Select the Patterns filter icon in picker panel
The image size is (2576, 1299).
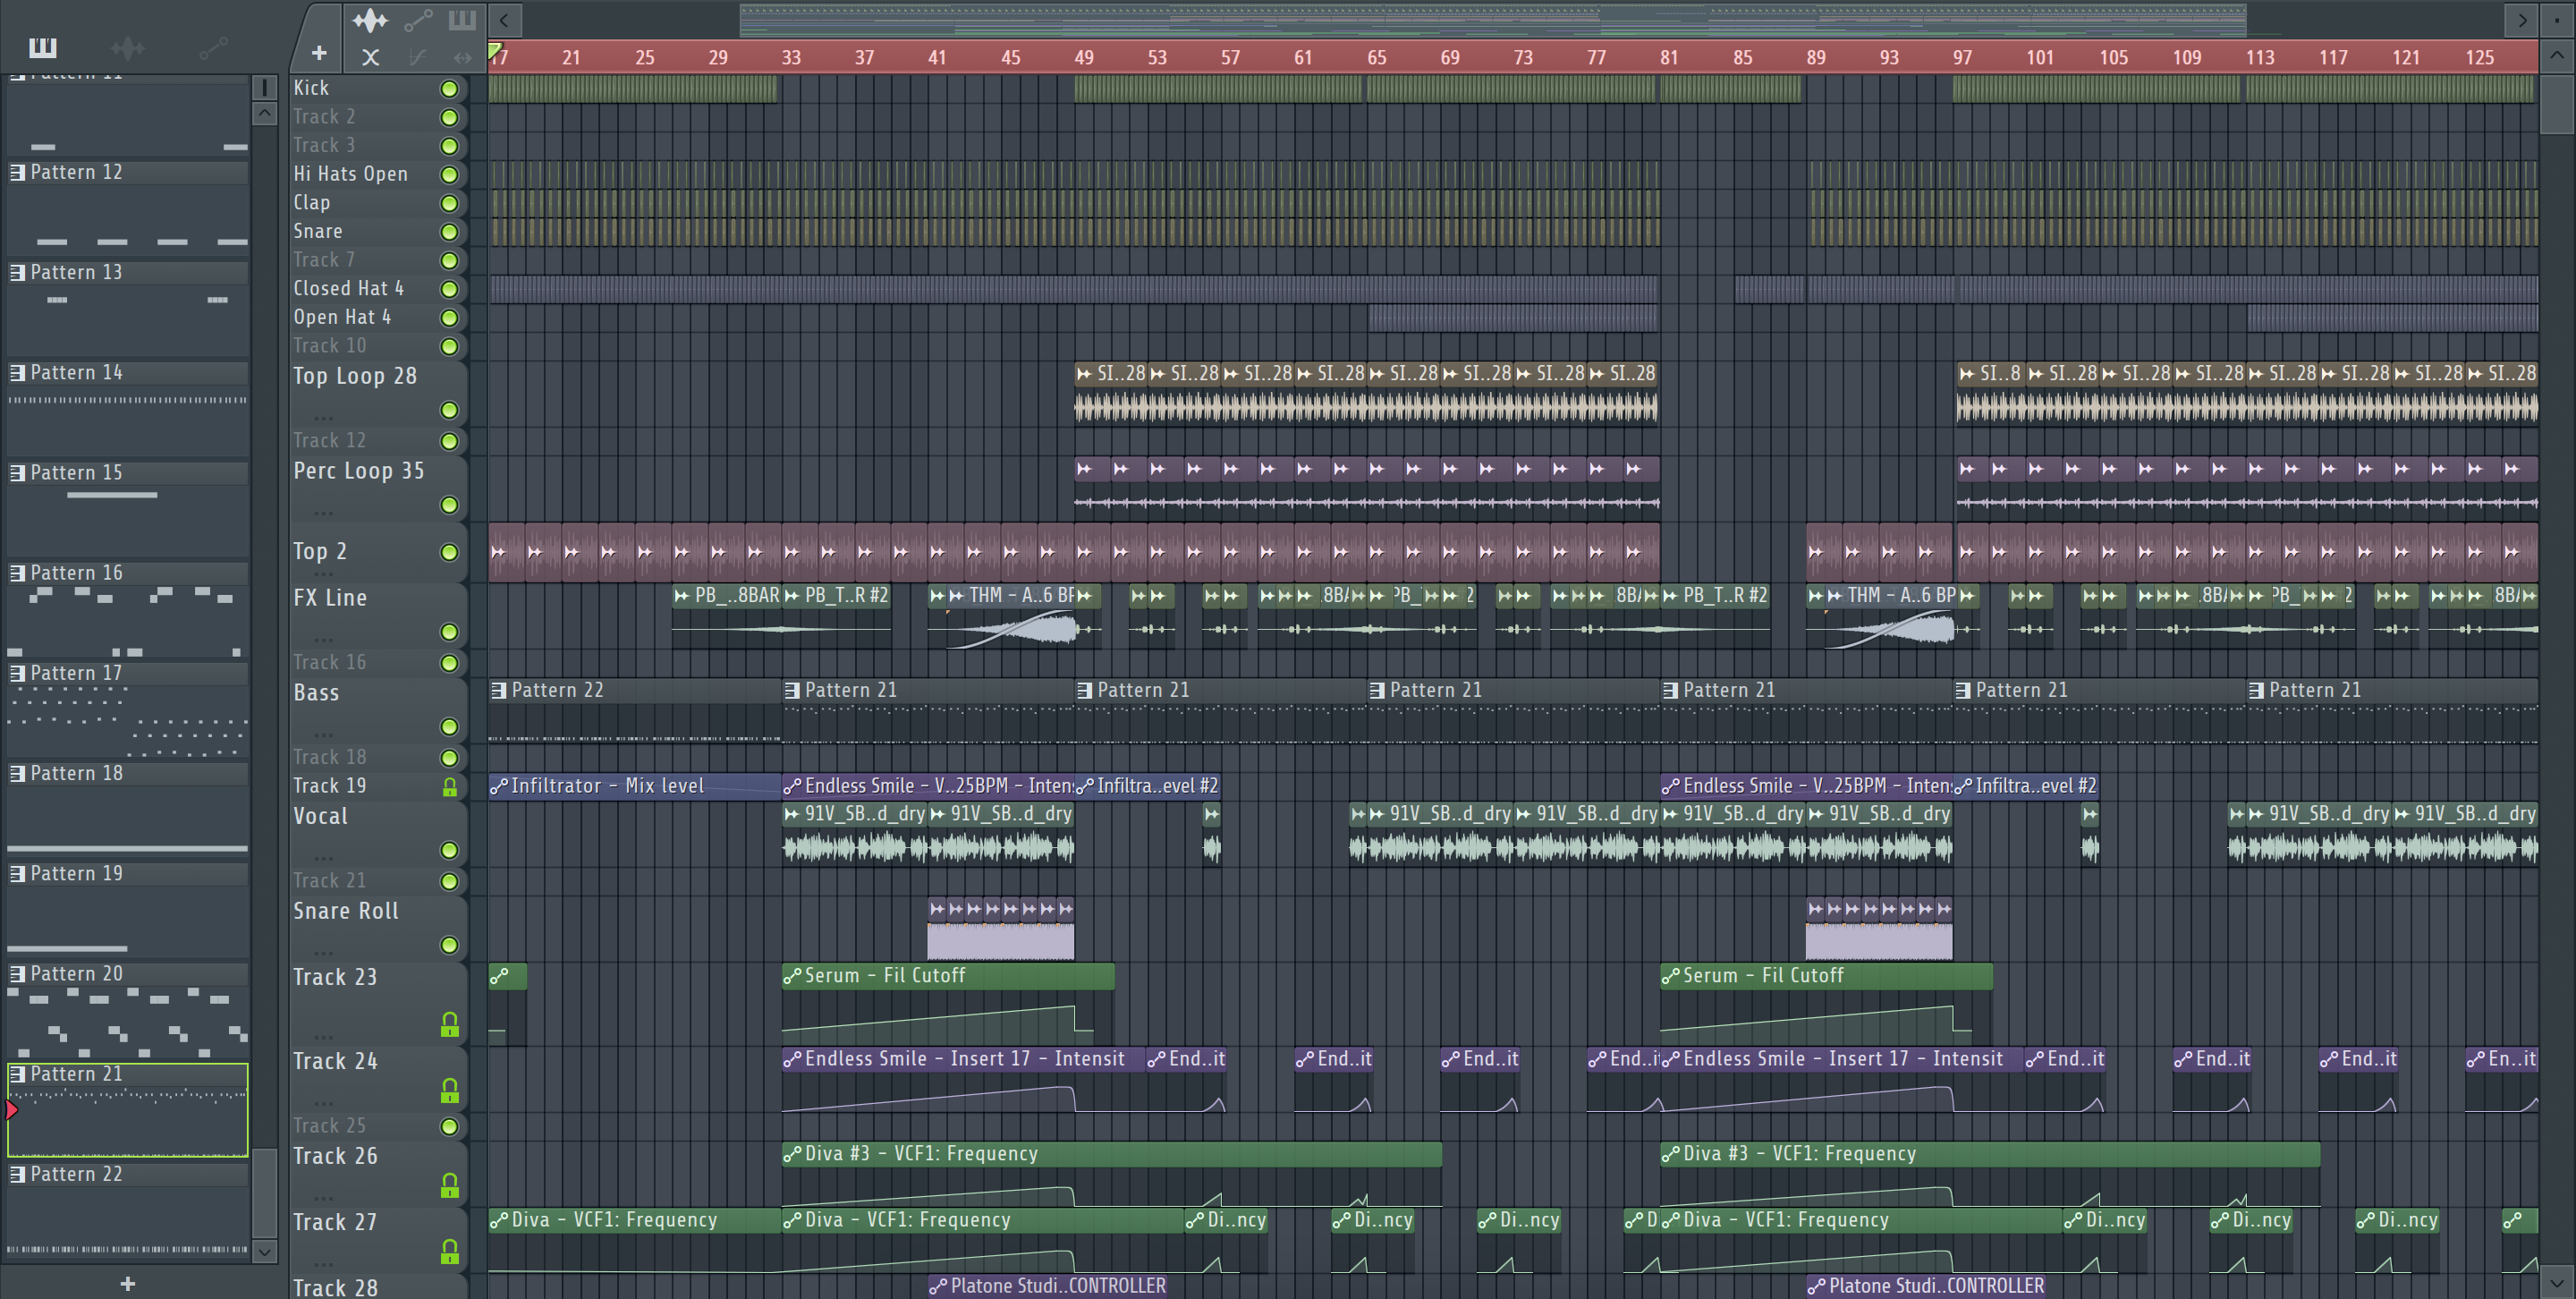[43, 47]
